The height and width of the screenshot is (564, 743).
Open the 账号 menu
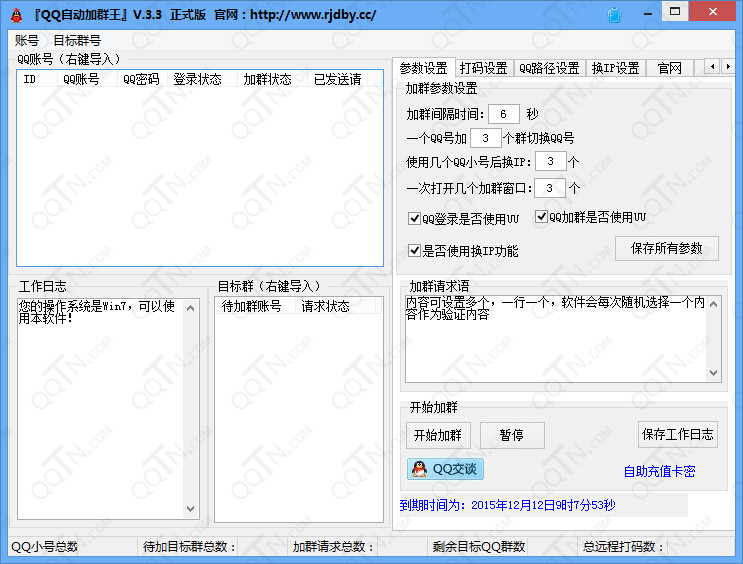pyautogui.click(x=27, y=41)
